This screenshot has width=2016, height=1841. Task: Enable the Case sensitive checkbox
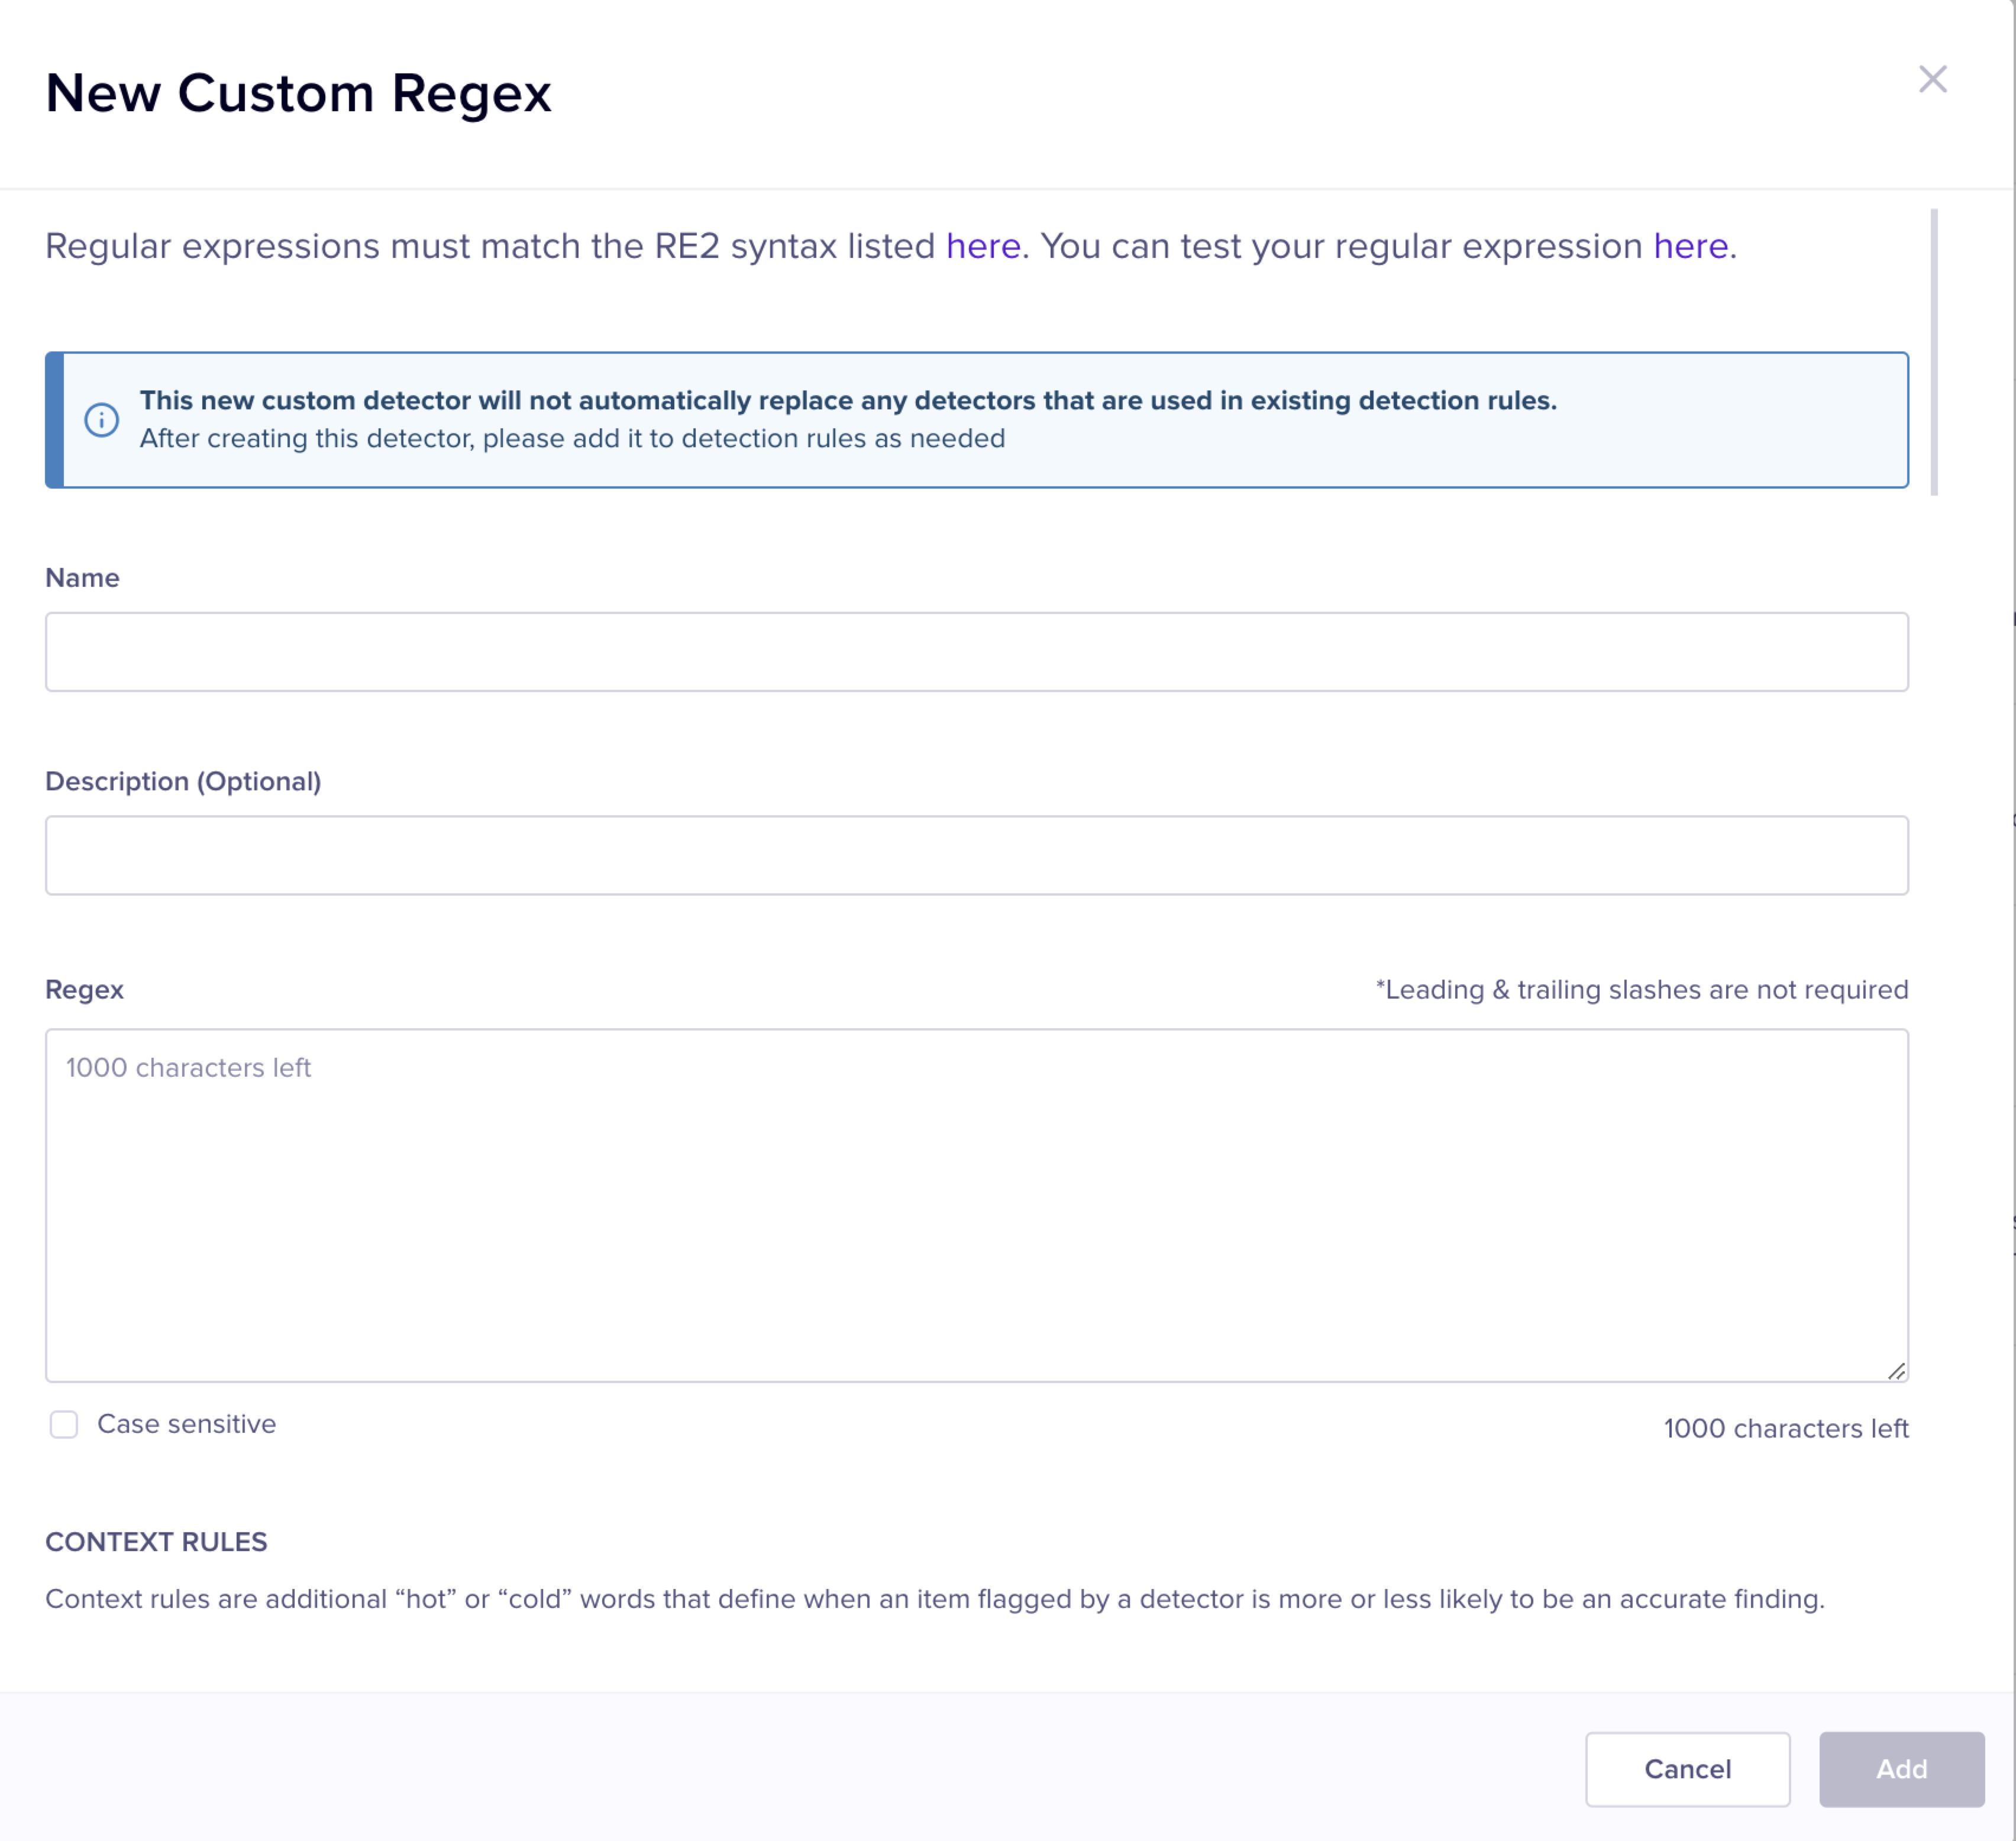pos(64,1424)
